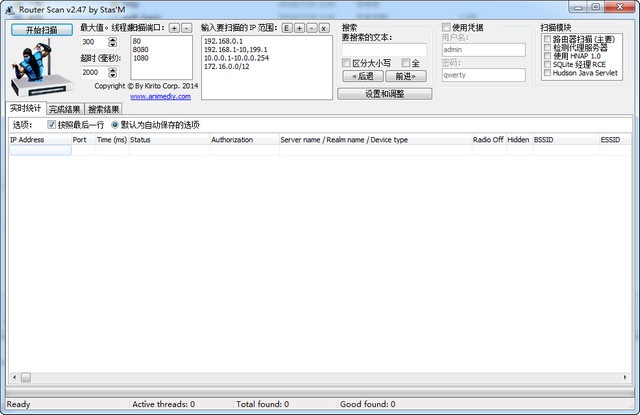Toggle the 区分大小写 case sensitive checkbox
The width and height of the screenshot is (640, 415).
[347, 63]
